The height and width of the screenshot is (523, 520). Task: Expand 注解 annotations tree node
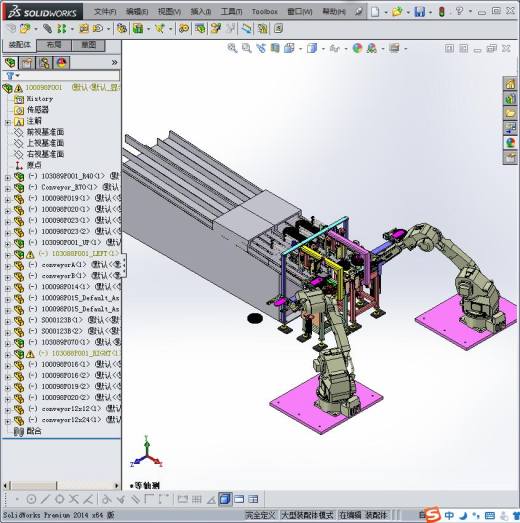(x=8, y=123)
